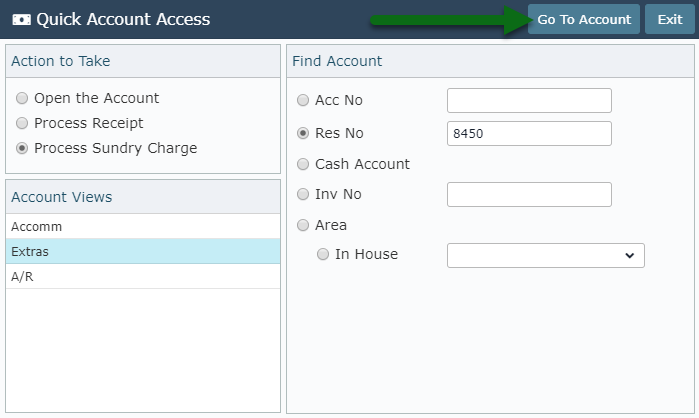Click the Quick Account Access title
699x418 pixels.
click(123, 20)
